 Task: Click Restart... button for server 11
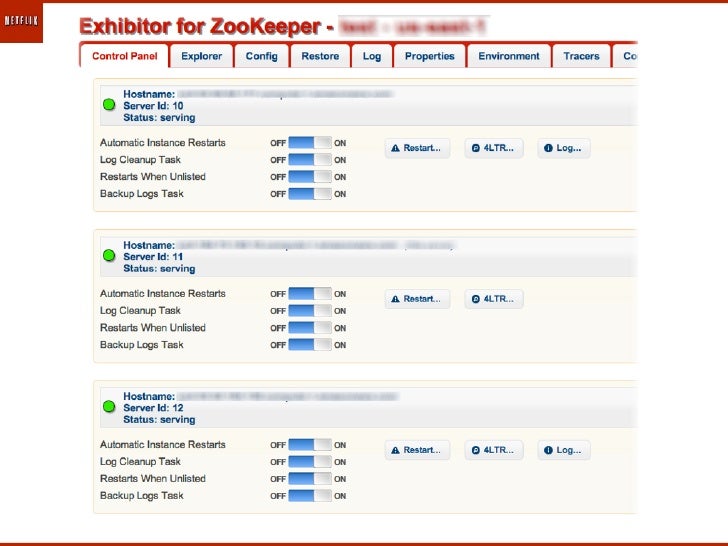click(417, 299)
